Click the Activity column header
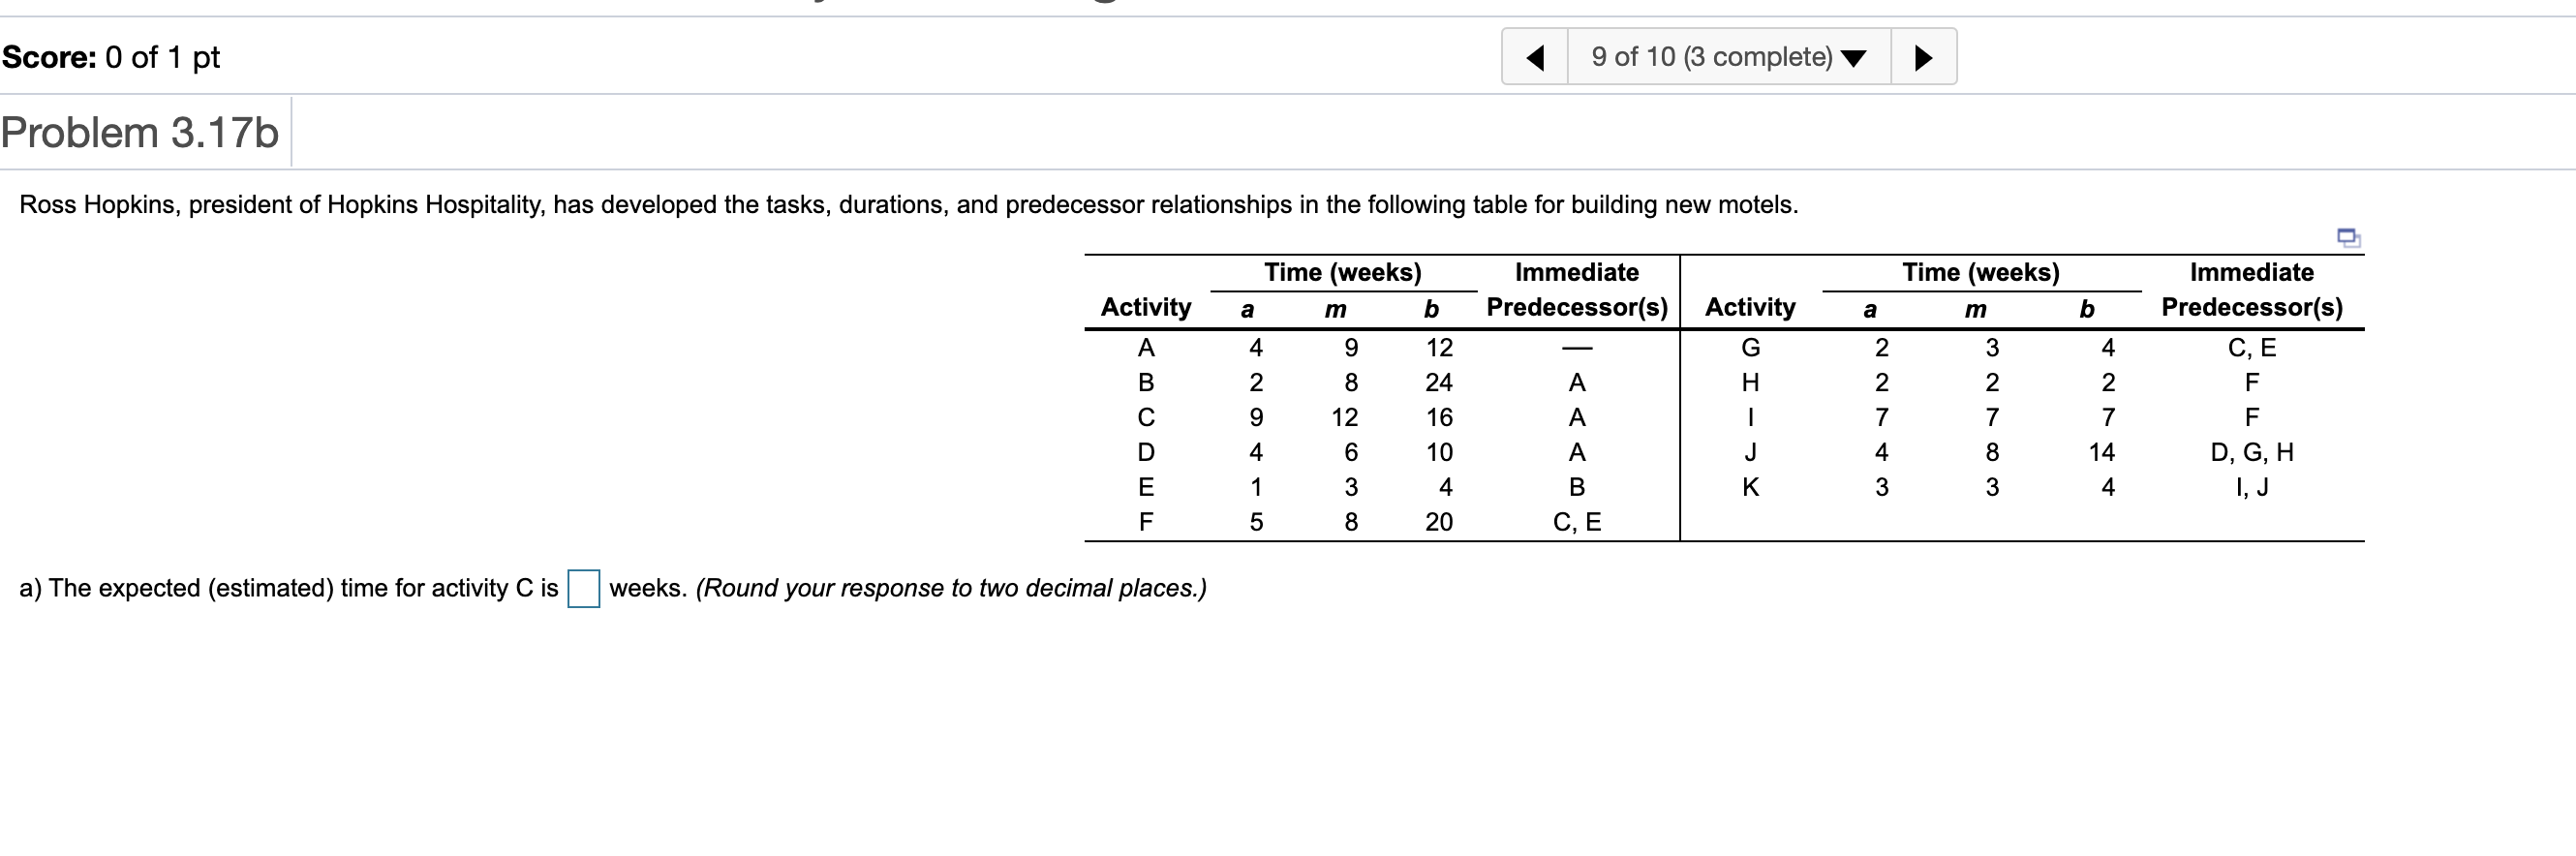 (x=1146, y=308)
